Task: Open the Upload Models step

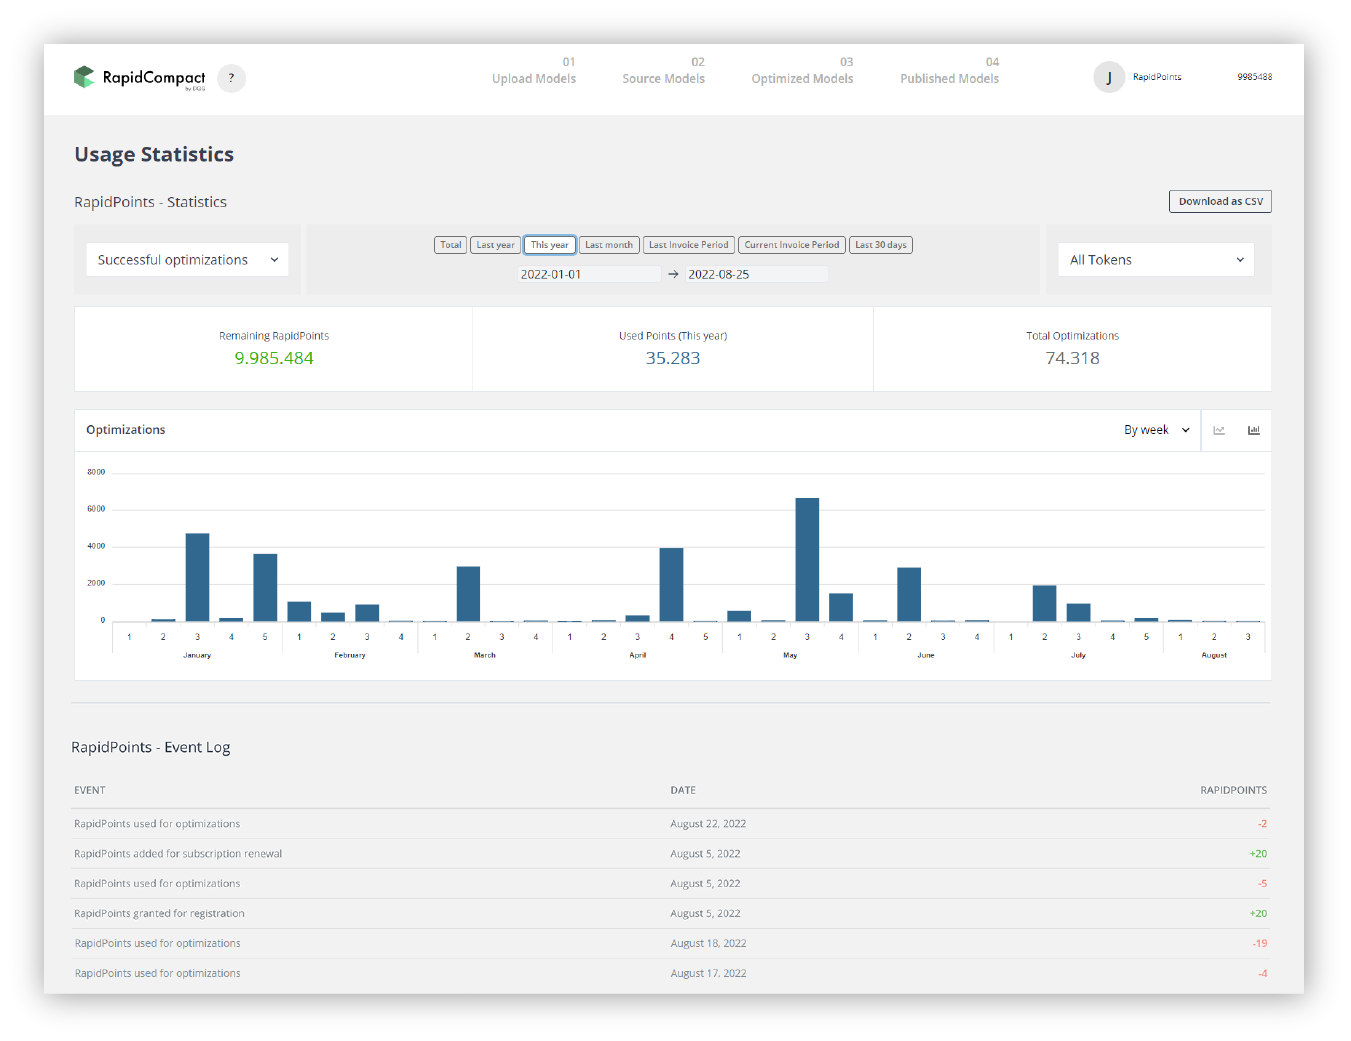Action: click(534, 71)
